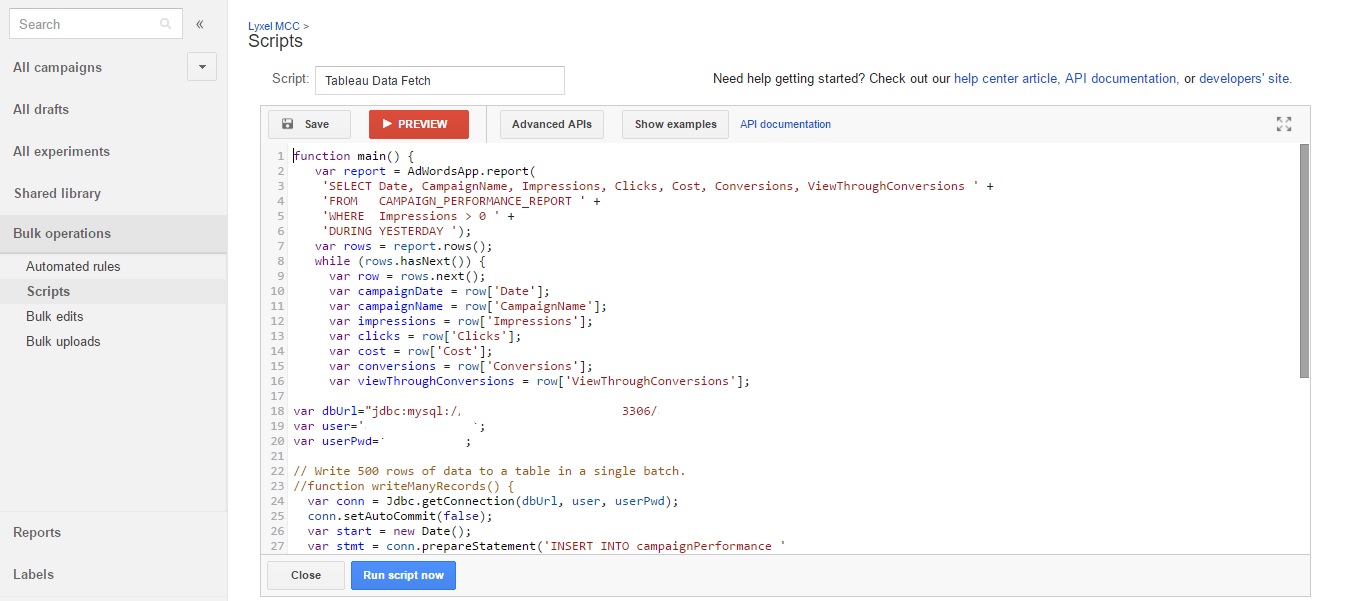
Task: Click the search magnifier icon
Action: click(165, 24)
